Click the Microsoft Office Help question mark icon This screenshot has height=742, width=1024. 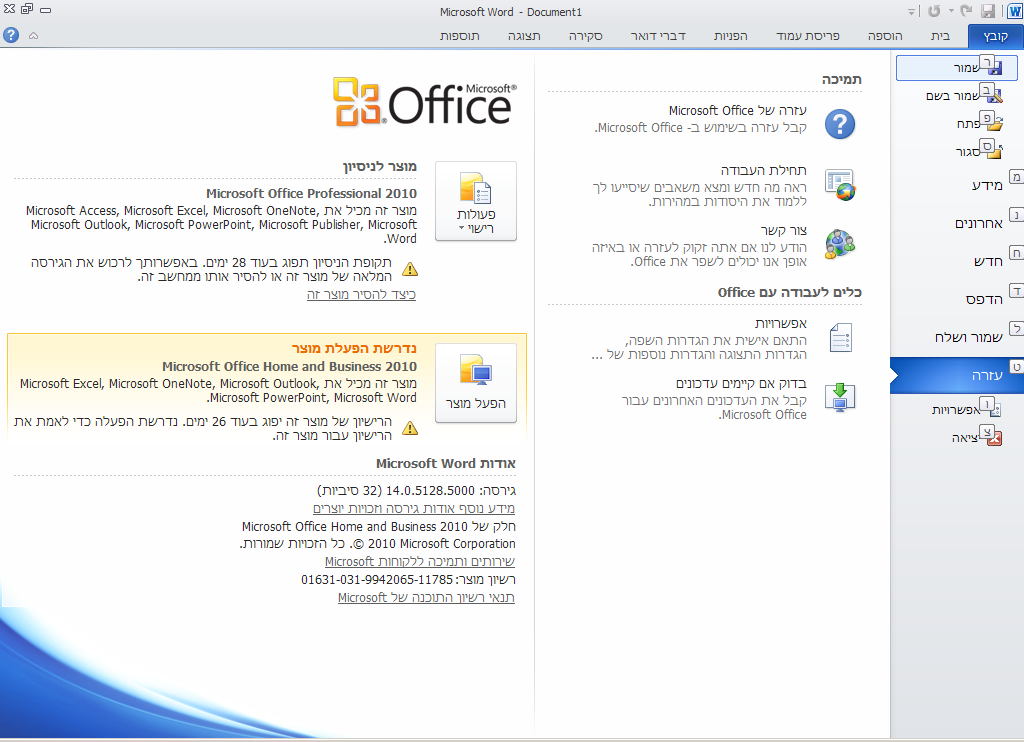[x=840, y=124]
